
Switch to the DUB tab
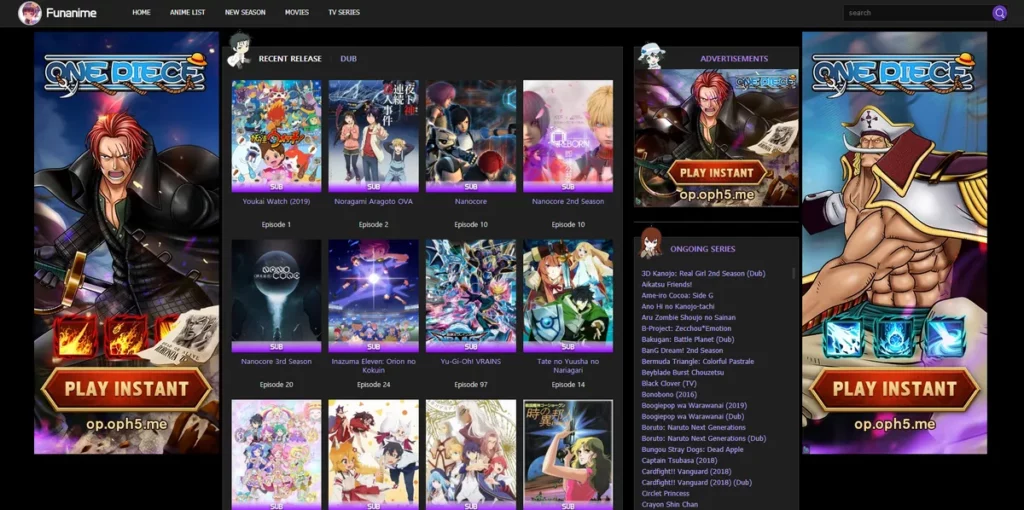348,59
